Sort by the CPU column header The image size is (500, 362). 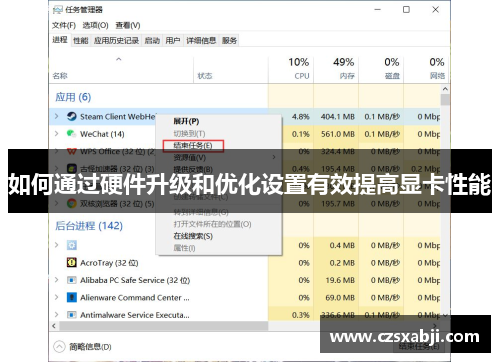point(291,69)
